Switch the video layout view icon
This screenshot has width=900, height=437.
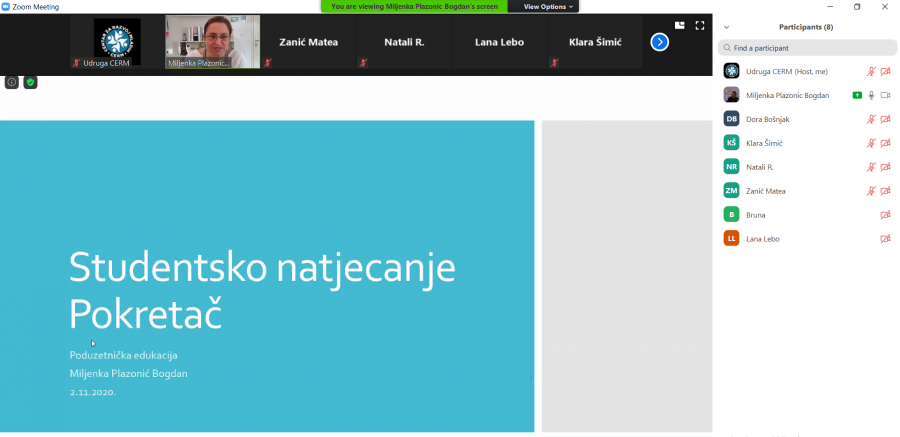click(680, 26)
